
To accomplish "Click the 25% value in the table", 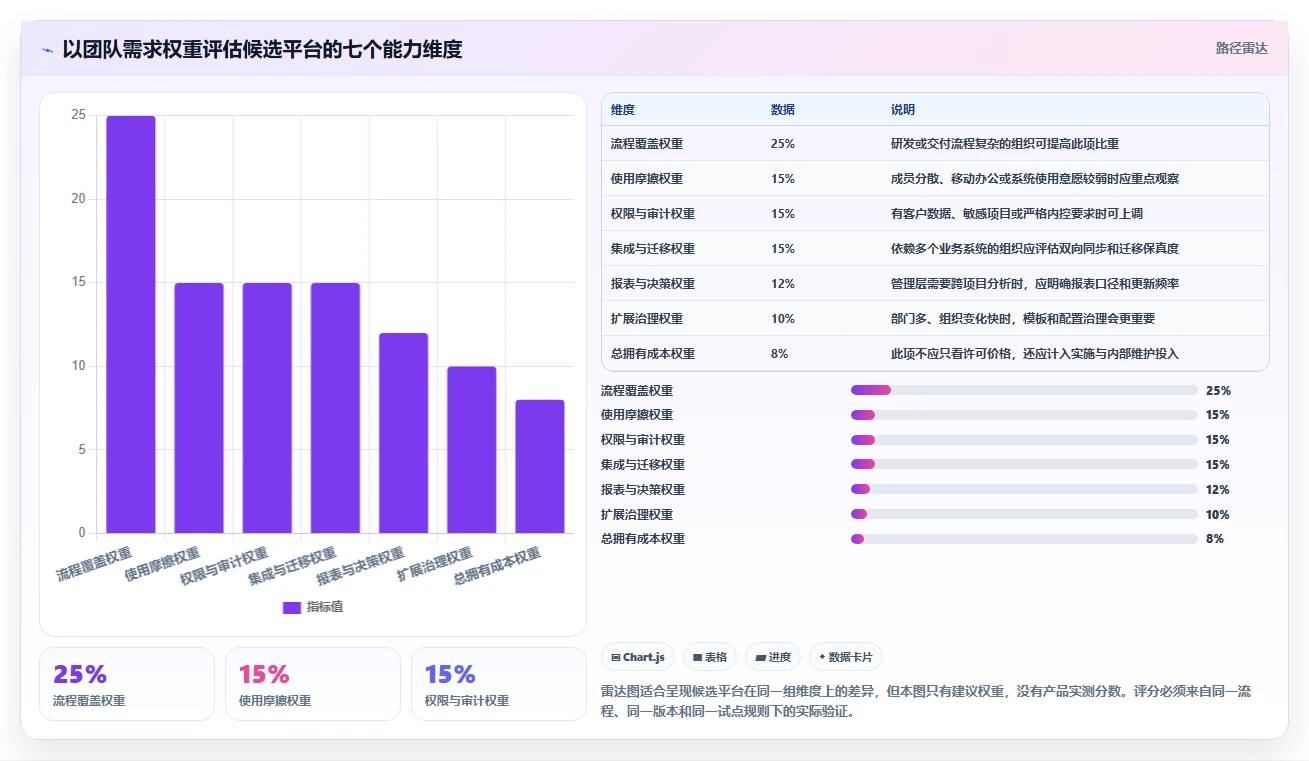I will click(x=783, y=144).
